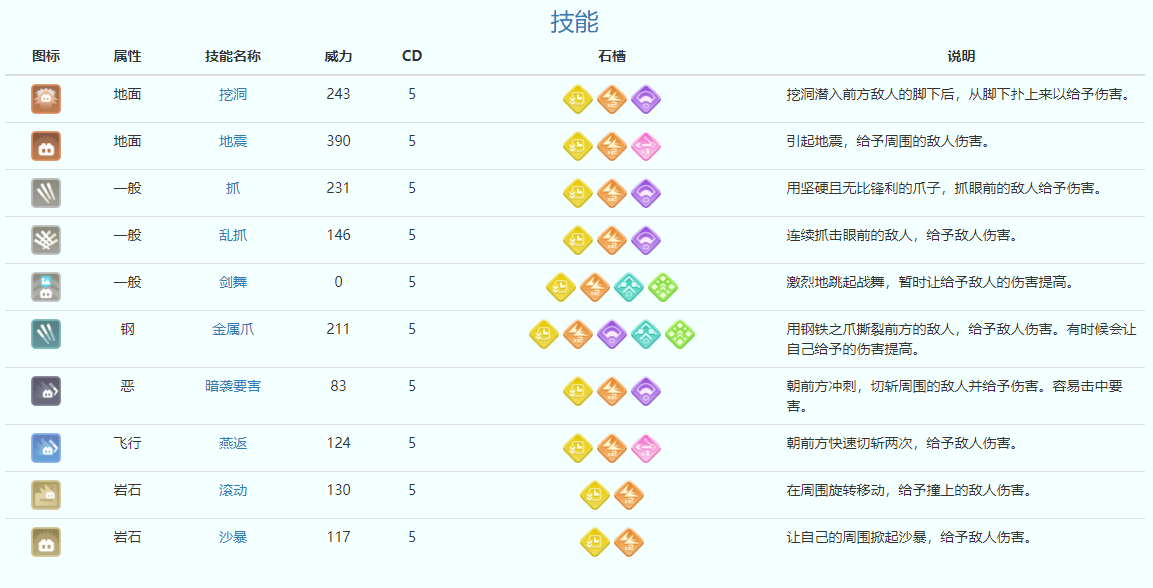Click orange x2 stone in 滚动 row
This screenshot has height=588, width=1153.
pos(629,496)
